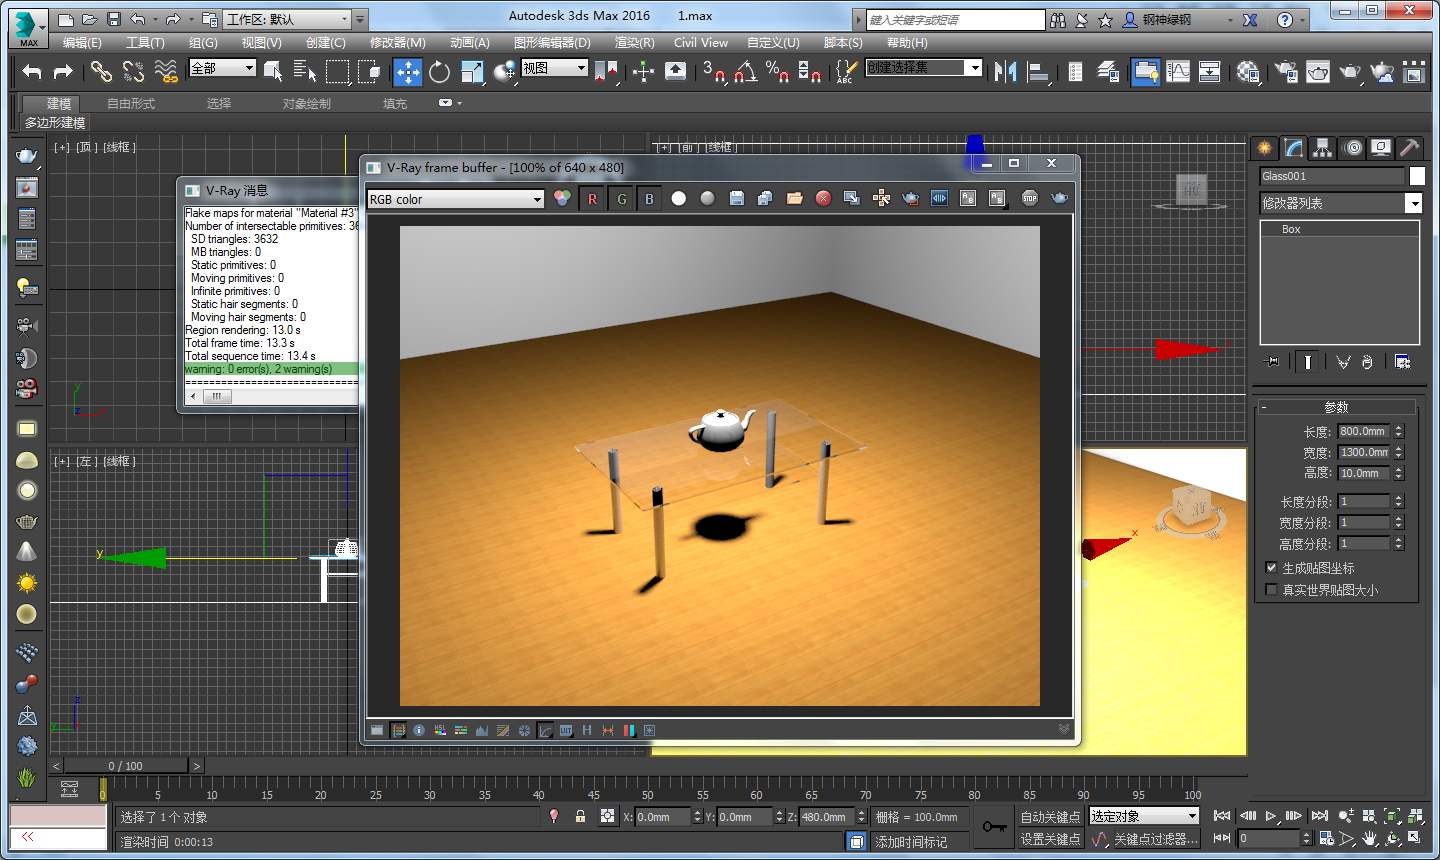Click the 多边形建模 panel button
This screenshot has height=860, width=1440.
point(55,123)
